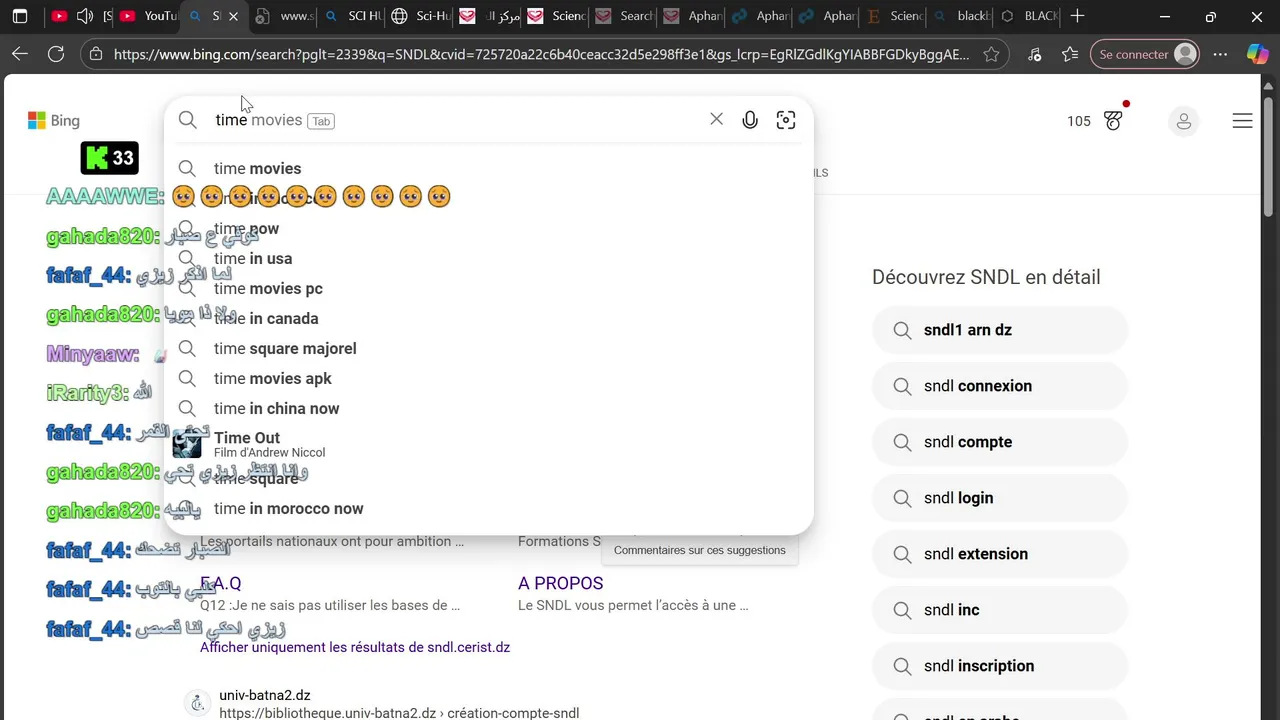Click search icon beside sndl login
1280x720 pixels.
(902, 498)
